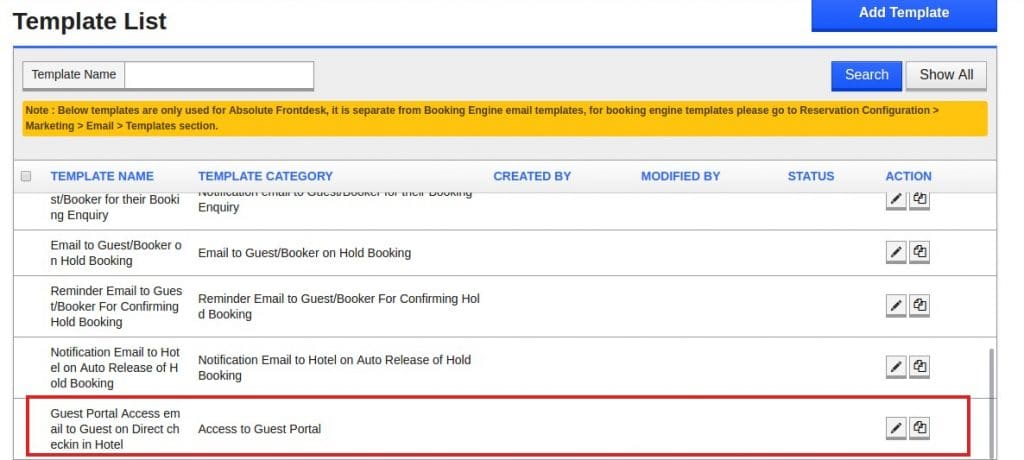Copy the Auto Release of Hold Booking template
Image resolution: width=1024 pixels, height=460 pixels.
pyautogui.click(x=920, y=367)
